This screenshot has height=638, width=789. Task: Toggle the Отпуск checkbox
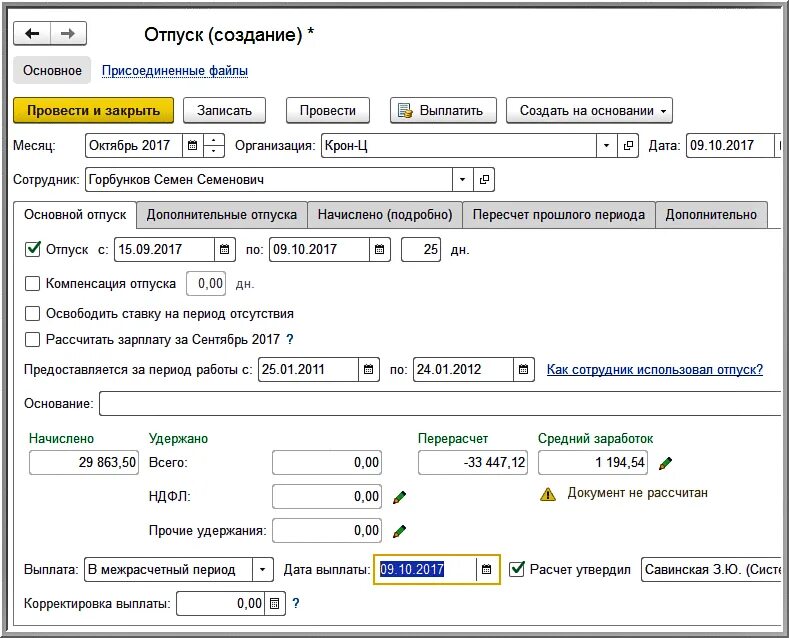click(x=33, y=250)
